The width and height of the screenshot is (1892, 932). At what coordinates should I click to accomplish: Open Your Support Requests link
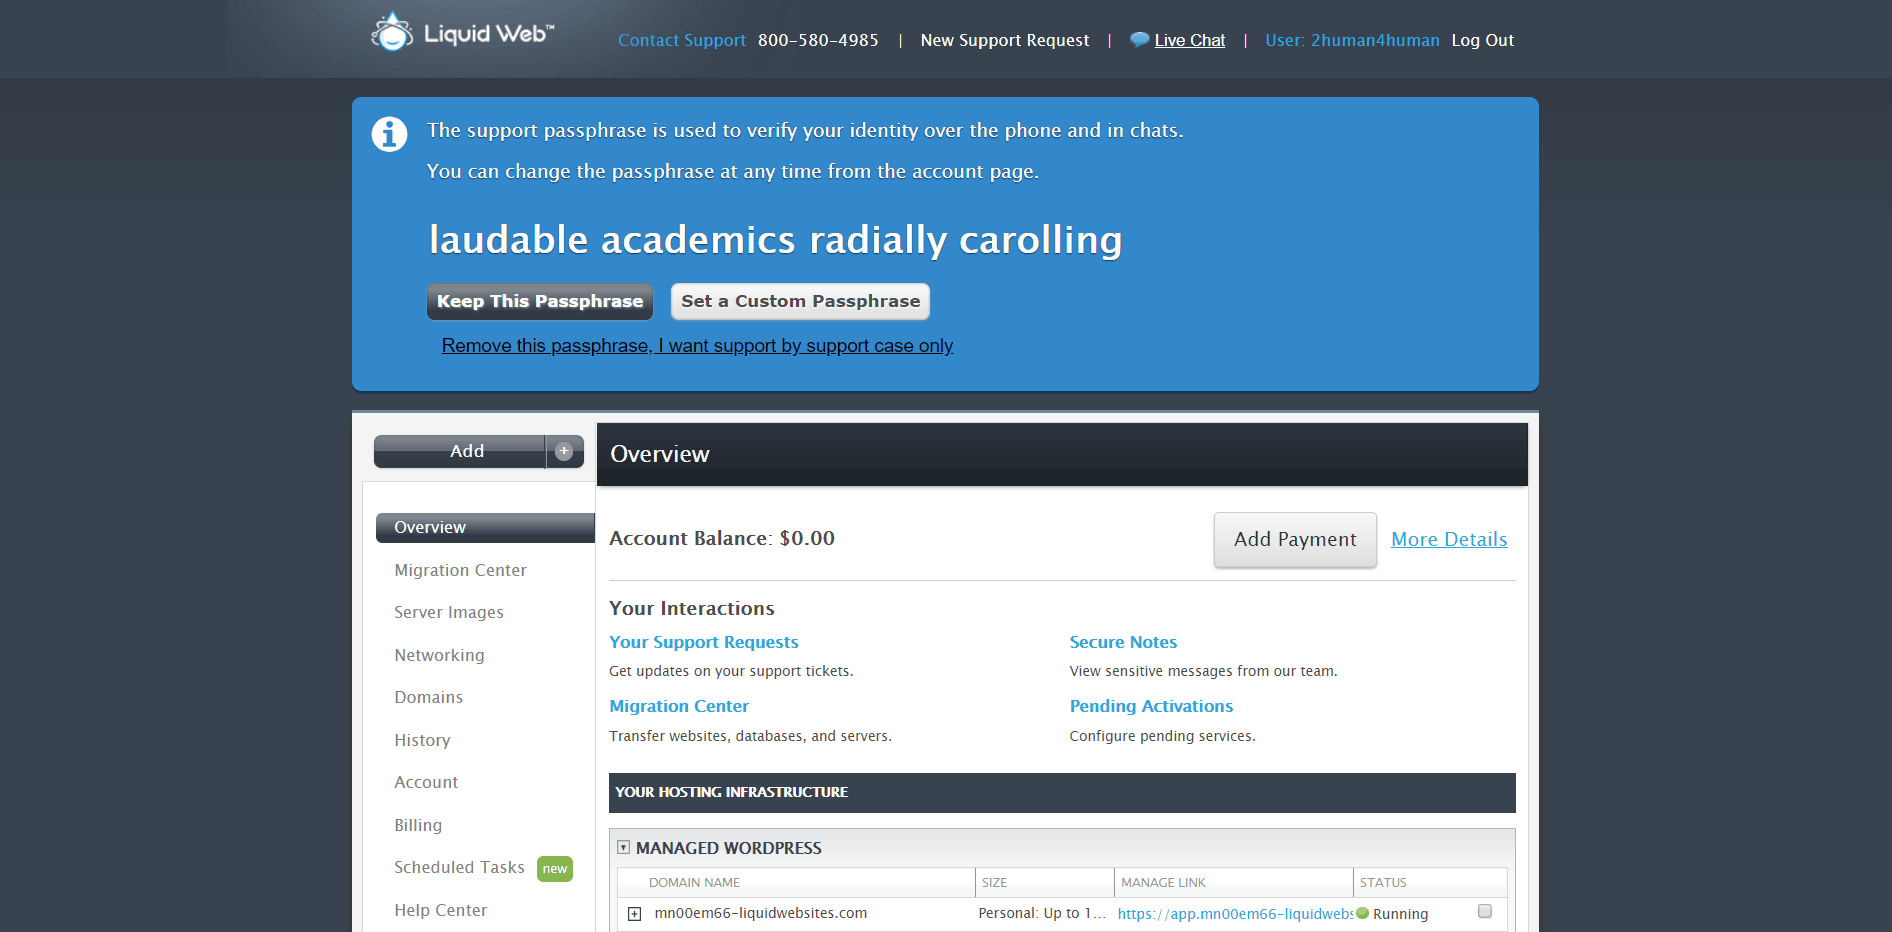pos(704,642)
